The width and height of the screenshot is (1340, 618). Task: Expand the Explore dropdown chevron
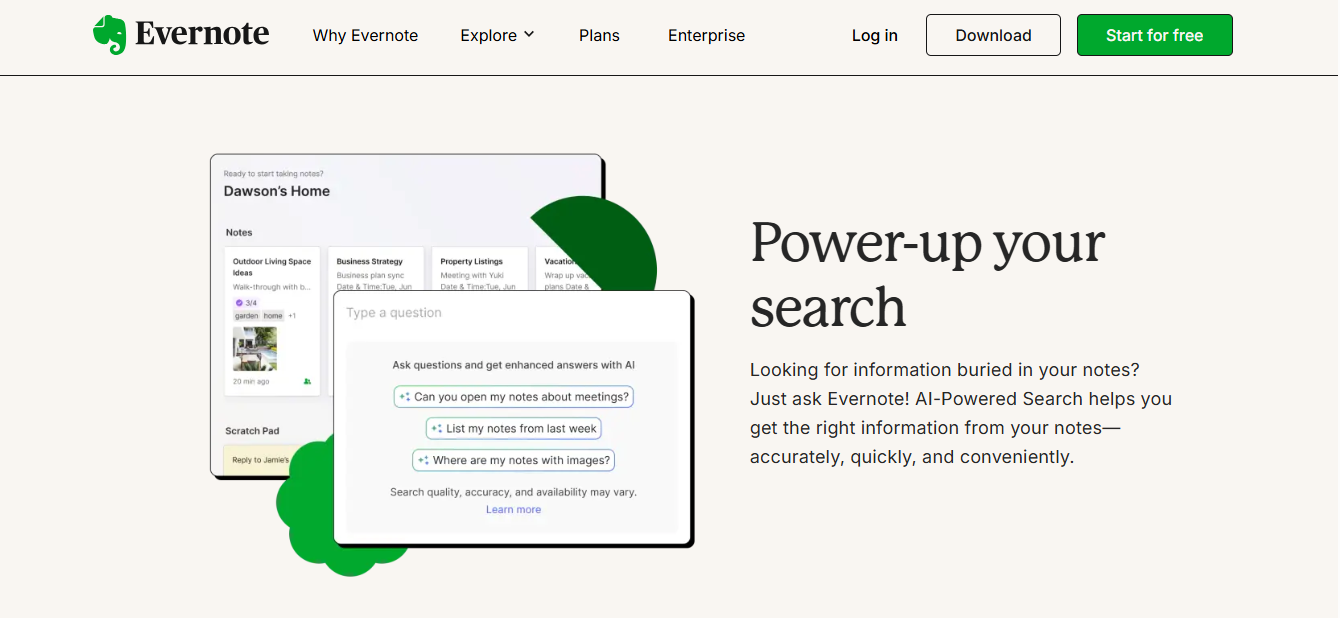[529, 35]
